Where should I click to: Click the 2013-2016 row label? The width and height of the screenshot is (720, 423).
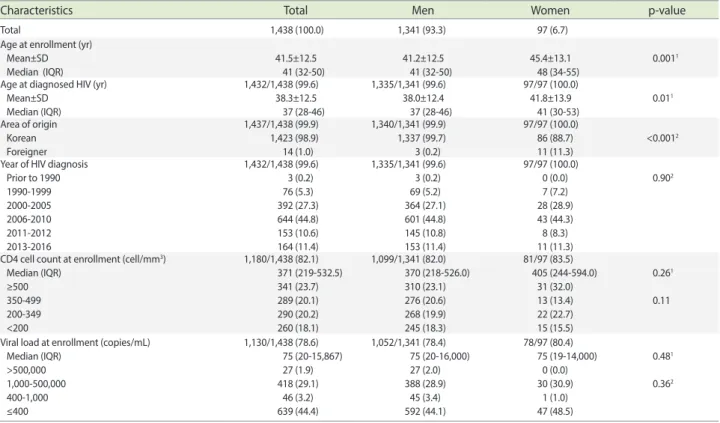(x=29, y=247)
